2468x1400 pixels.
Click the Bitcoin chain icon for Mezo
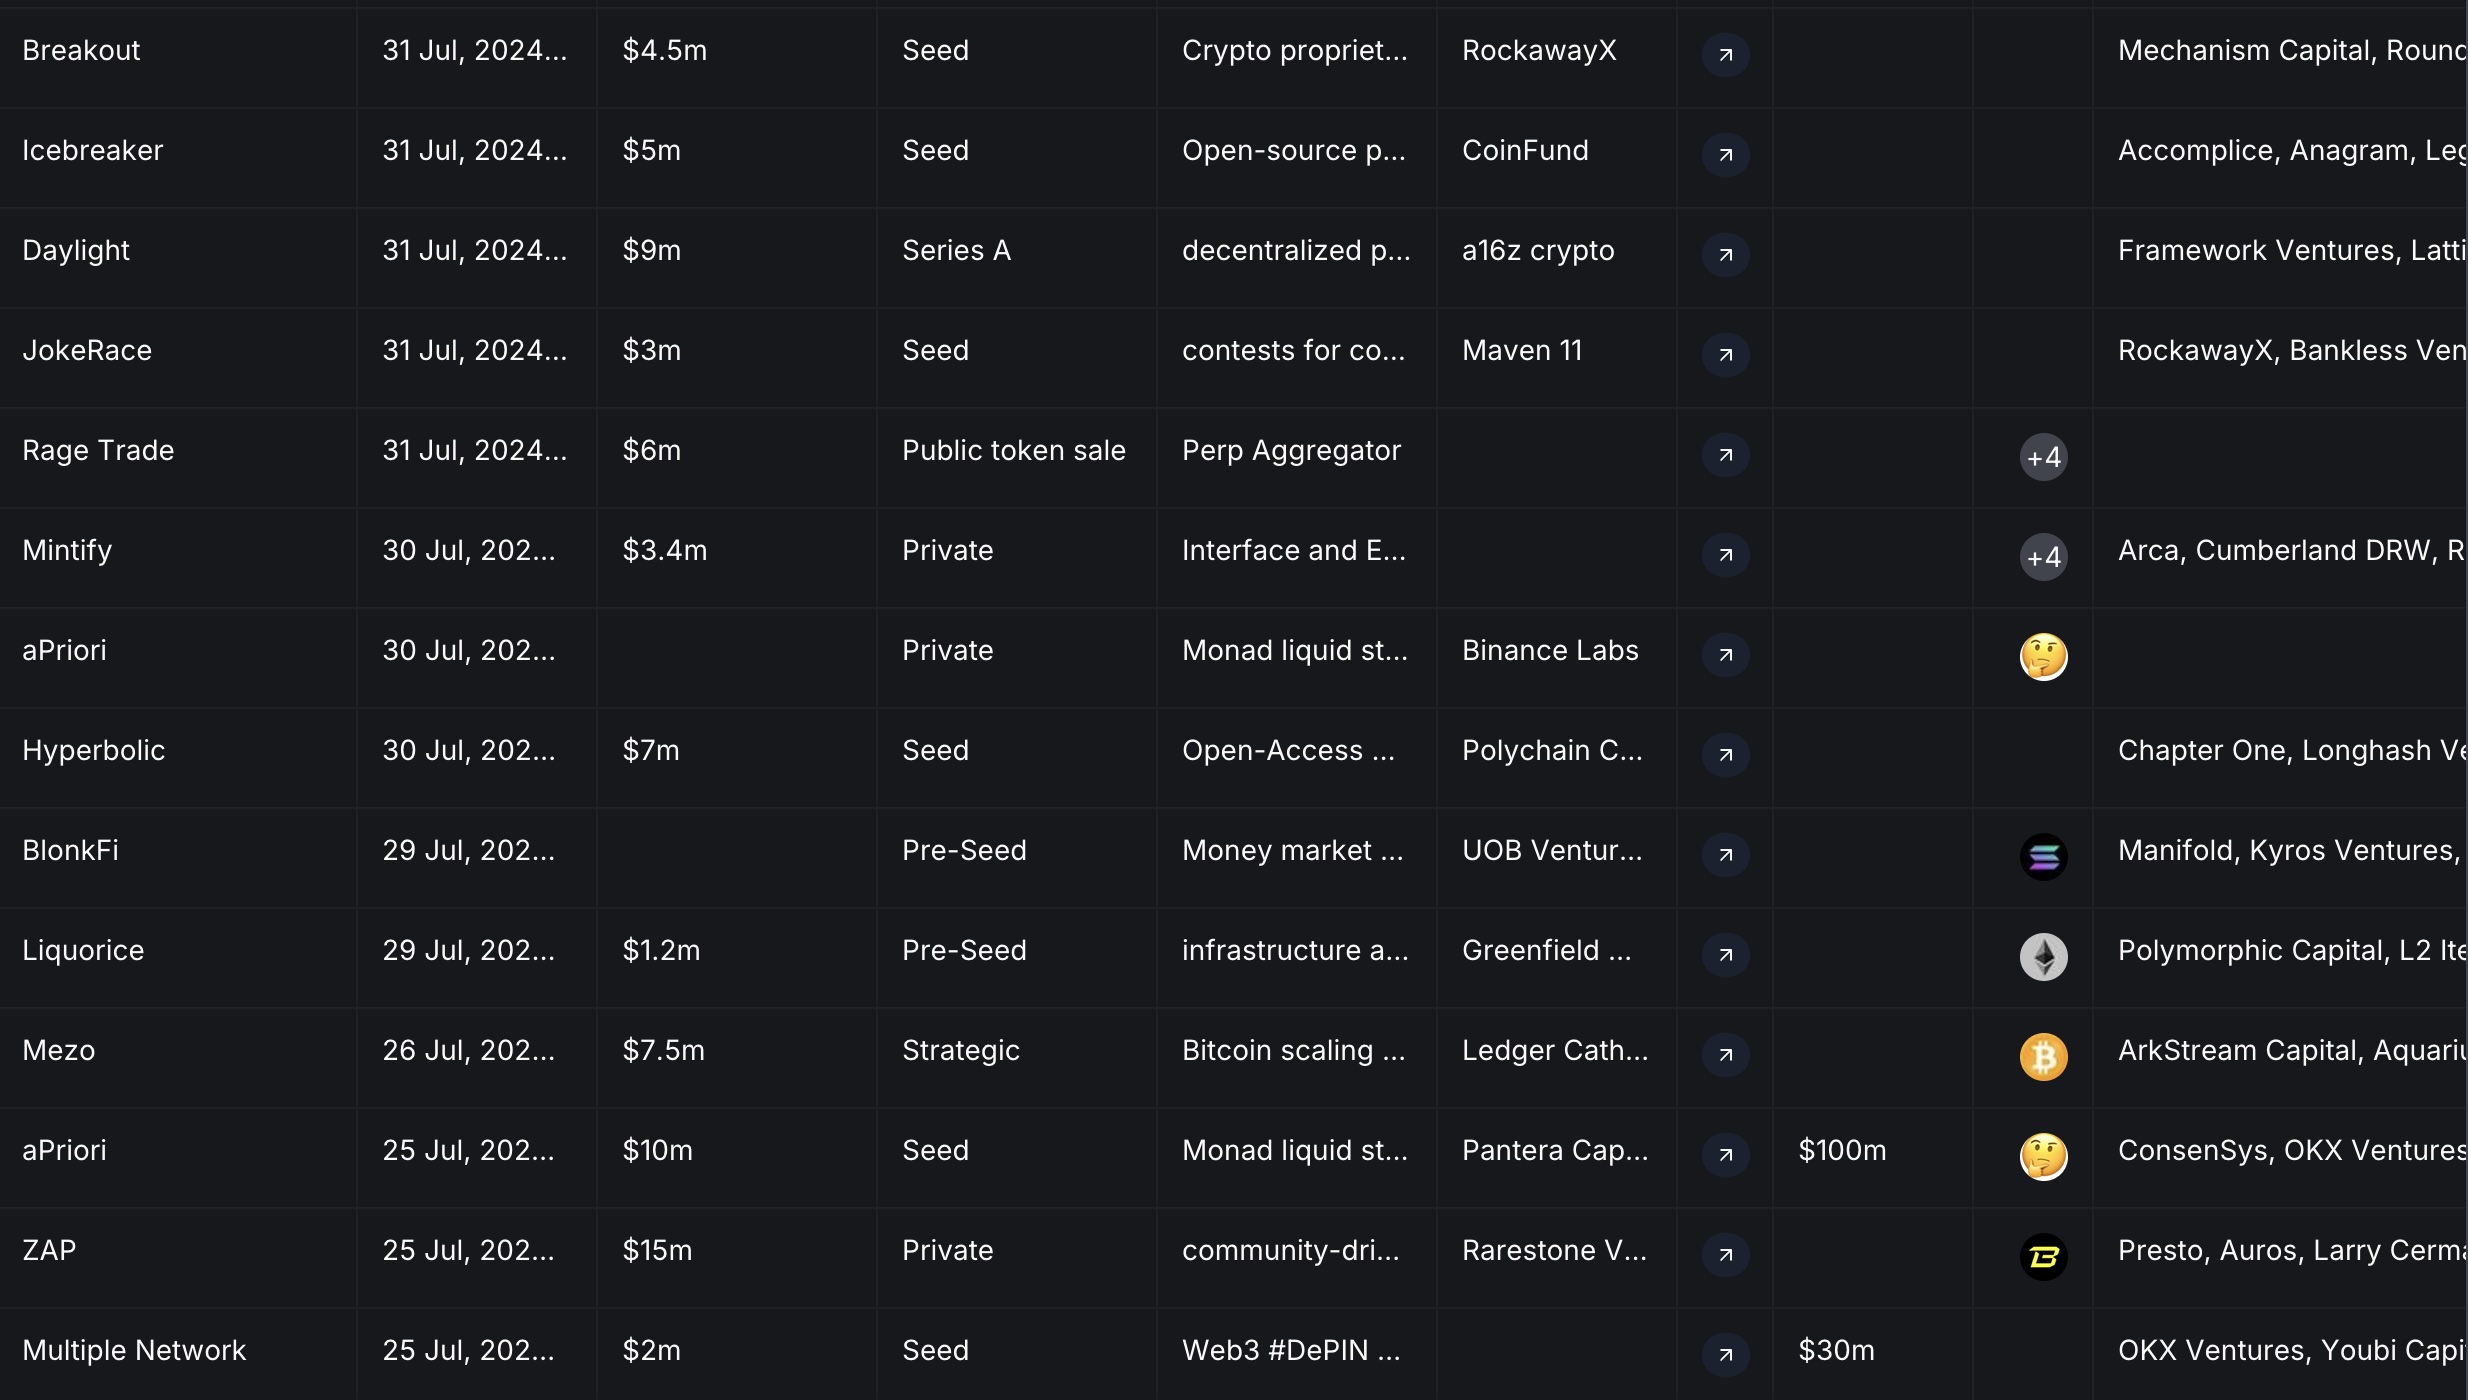pyautogui.click(x=2043, y=1057)
